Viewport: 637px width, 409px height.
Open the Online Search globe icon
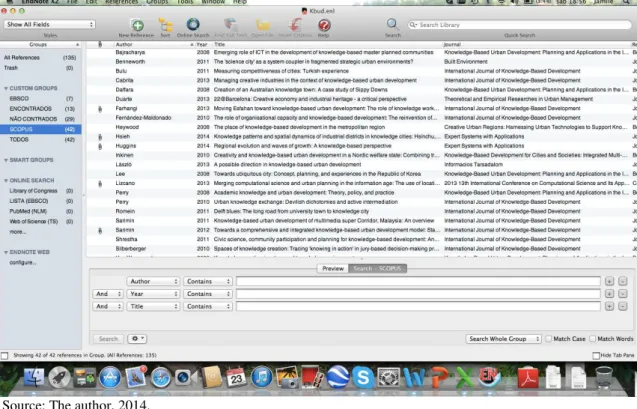point(193,25)
